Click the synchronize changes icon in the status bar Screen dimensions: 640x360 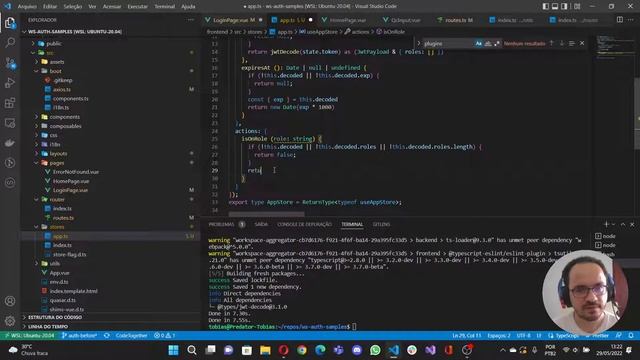pos(107,336)
